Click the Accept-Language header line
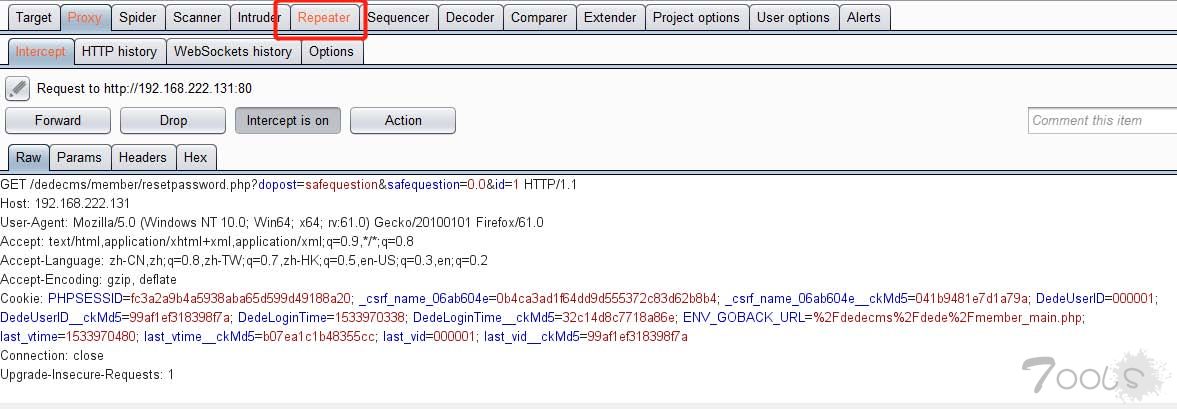1177x409 pixels. (x=244, y=260)
